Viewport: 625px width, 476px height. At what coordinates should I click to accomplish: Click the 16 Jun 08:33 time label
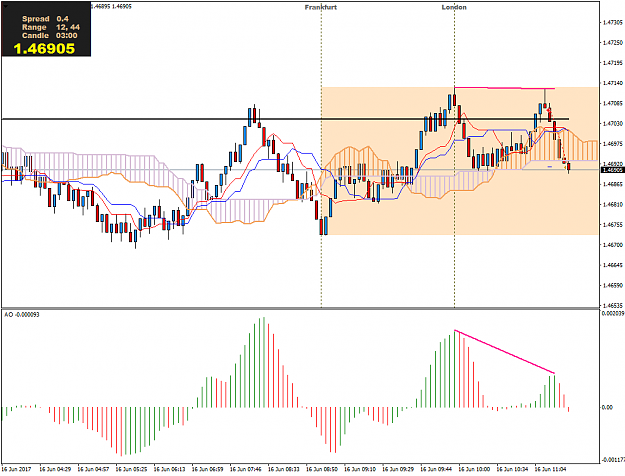click(x=284, y=469)
